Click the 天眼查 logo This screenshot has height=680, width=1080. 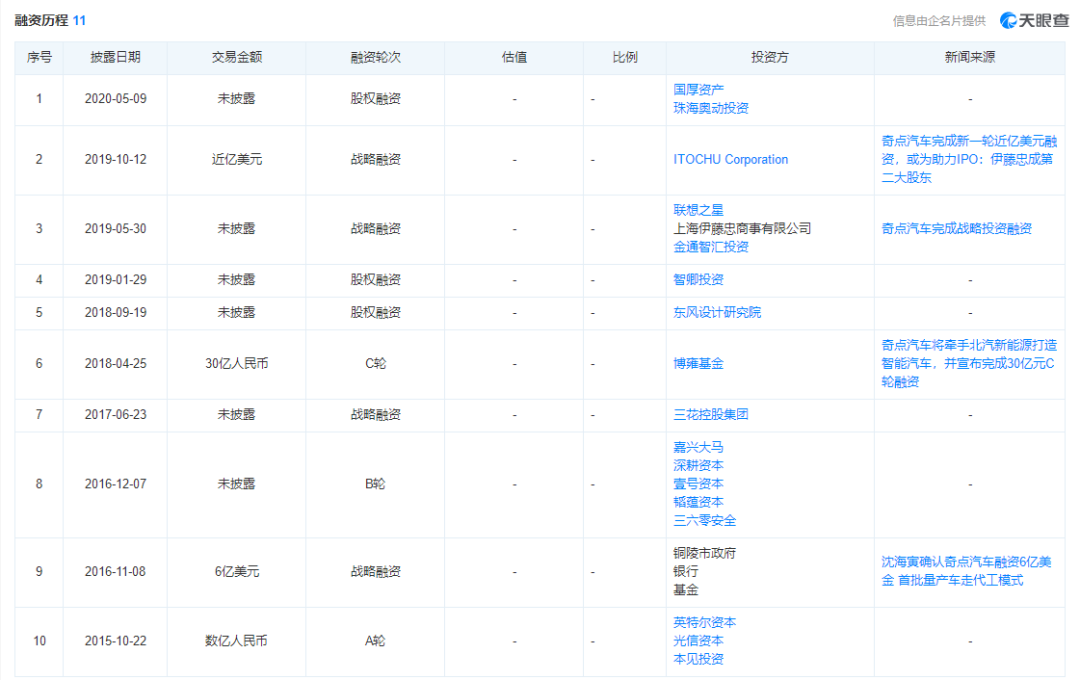point(1035,21)
